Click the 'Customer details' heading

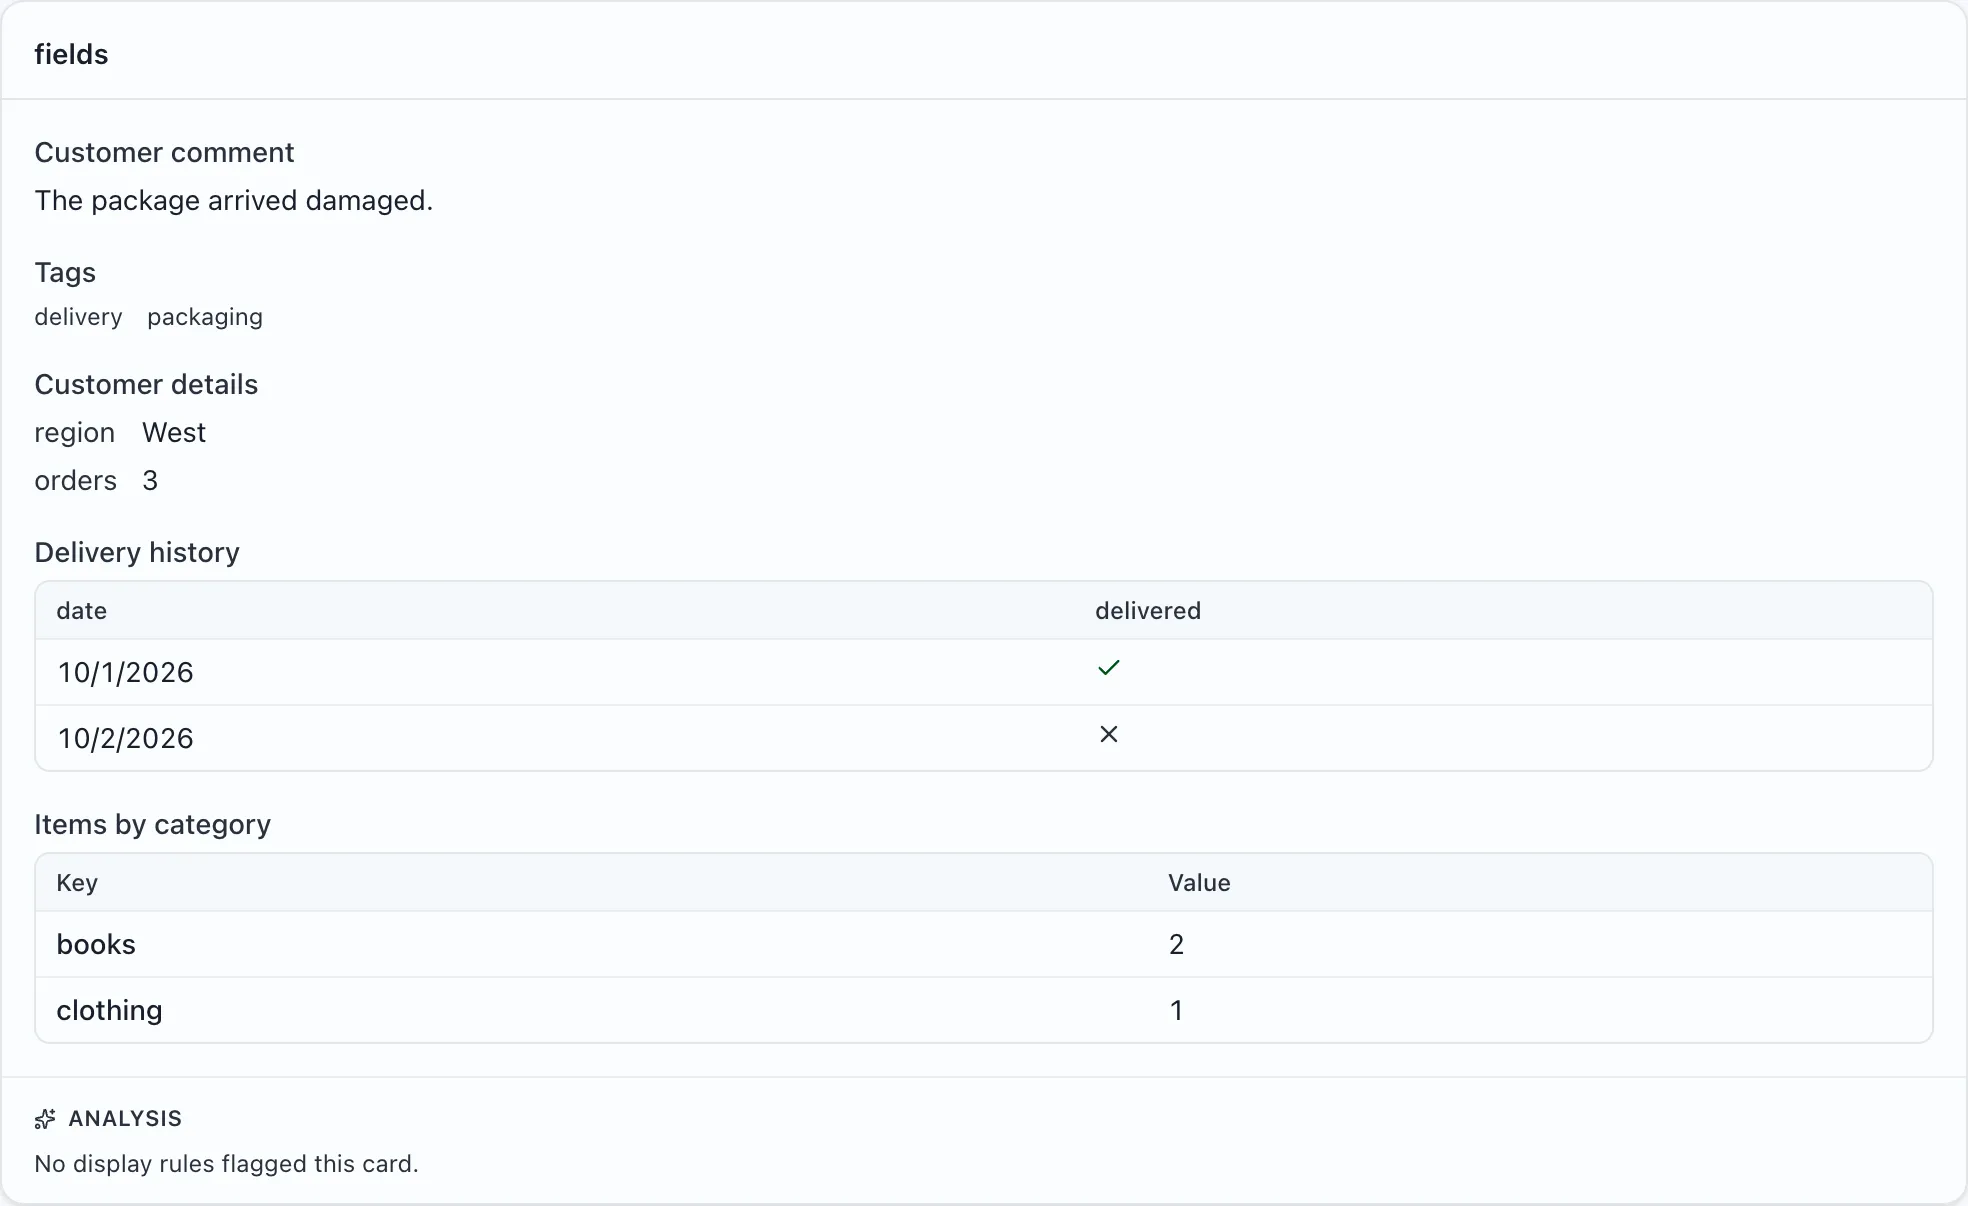coord(146,384)
